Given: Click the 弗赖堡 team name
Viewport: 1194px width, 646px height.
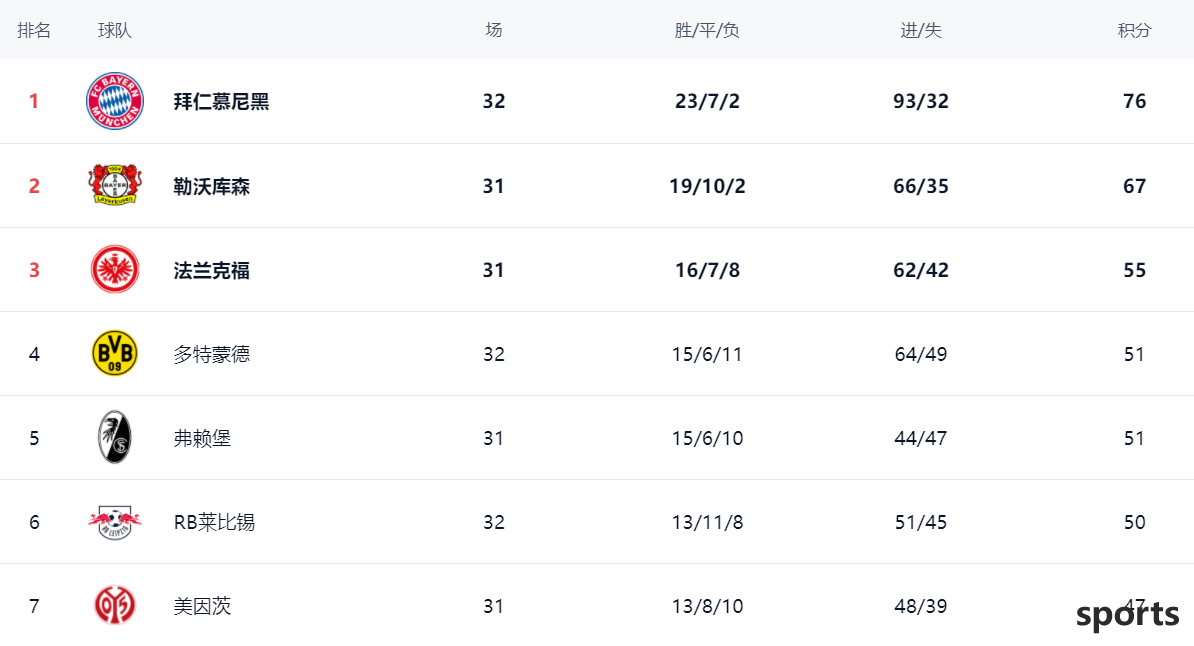Looking at the screenshot, I should point(203,438).
